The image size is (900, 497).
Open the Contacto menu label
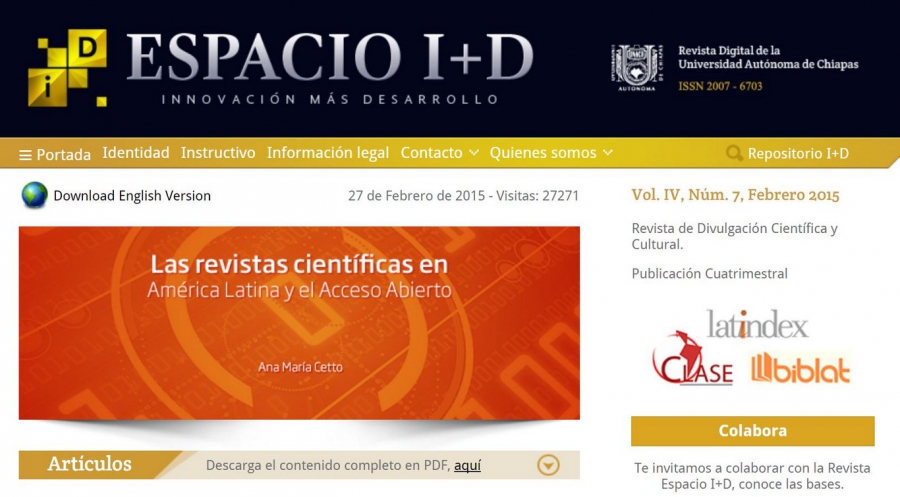pyautogui.click(x=431, y=153)
